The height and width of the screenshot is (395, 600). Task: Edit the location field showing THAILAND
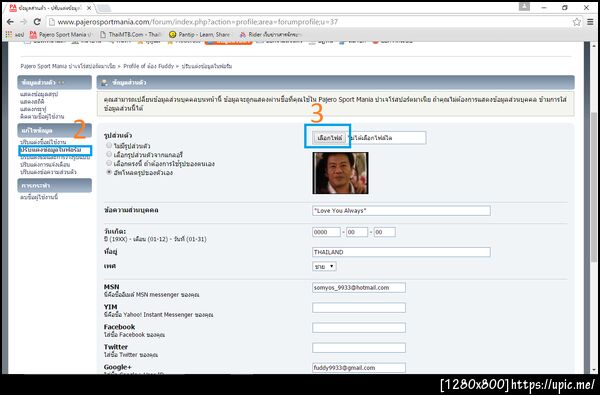point(401,252)
